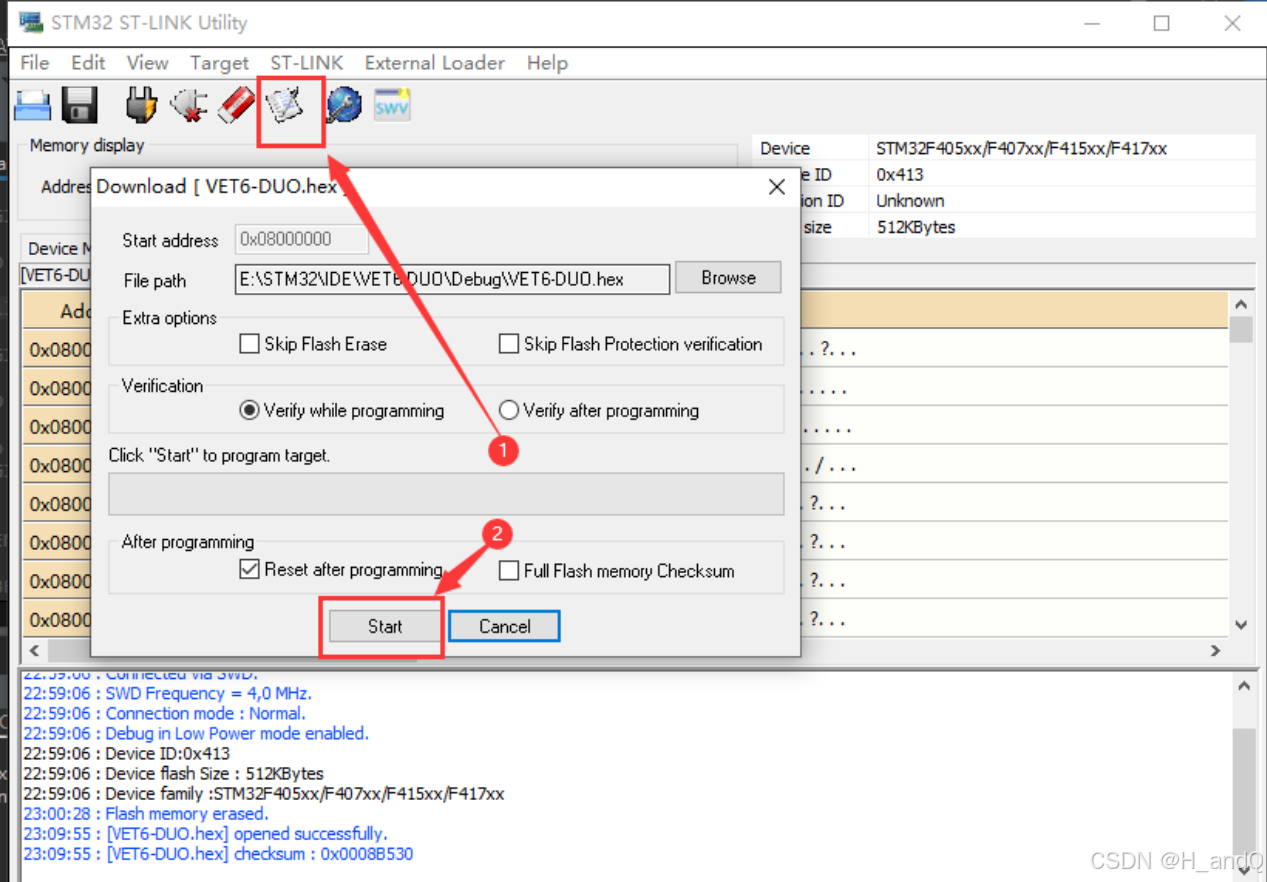
Task: Open the Help menu
Action: [x=547, y=62]
